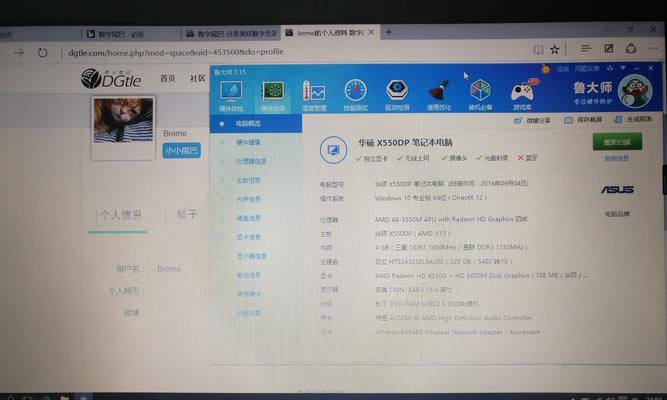Screen dimensions: 667x400
Task: Open 驱动检测 driver detection icon
Action: coord(397,96)
